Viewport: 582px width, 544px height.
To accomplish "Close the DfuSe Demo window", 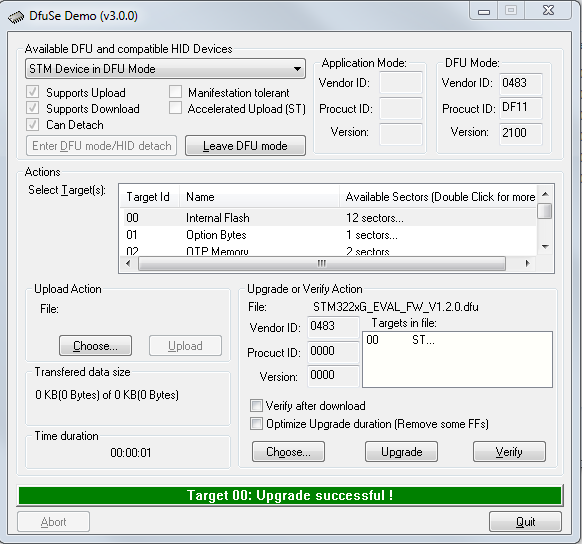I will click(x=548, y=10).
